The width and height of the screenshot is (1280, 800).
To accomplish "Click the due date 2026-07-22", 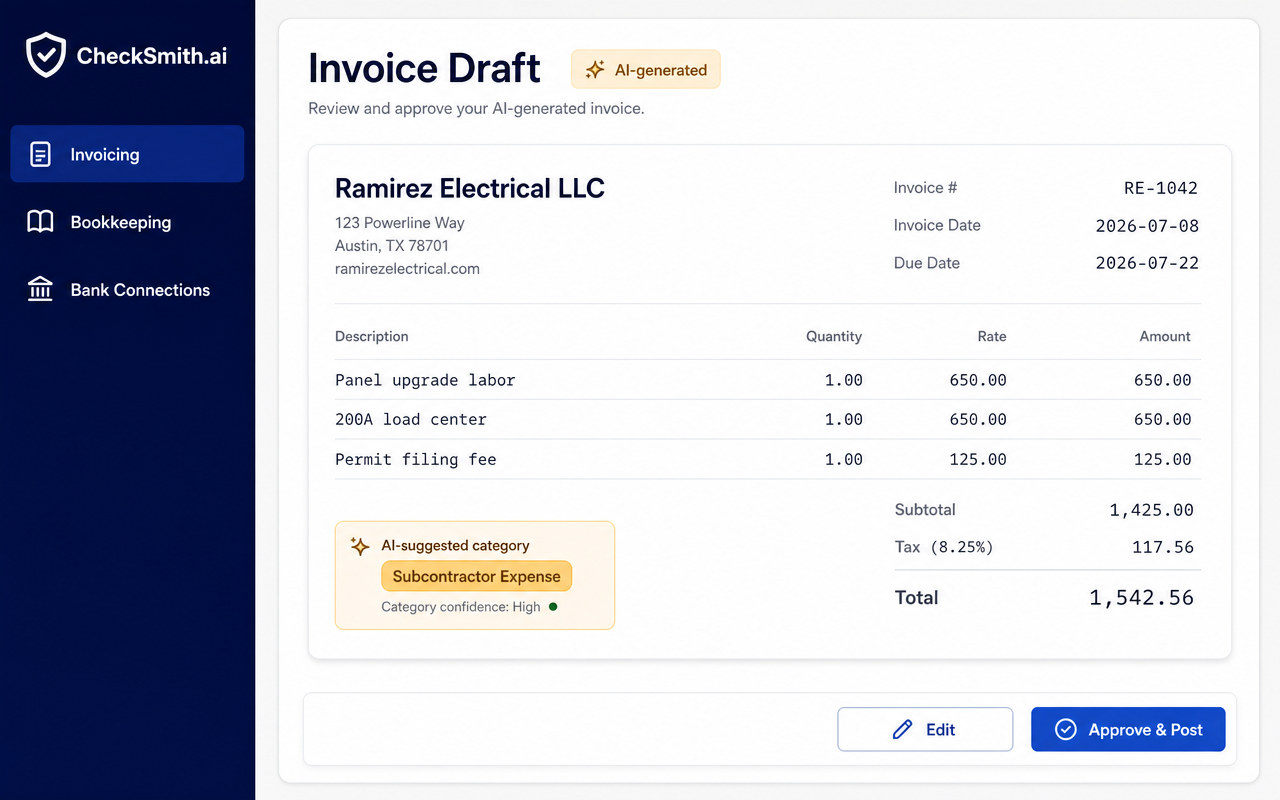I will (x=1147, y=263).
